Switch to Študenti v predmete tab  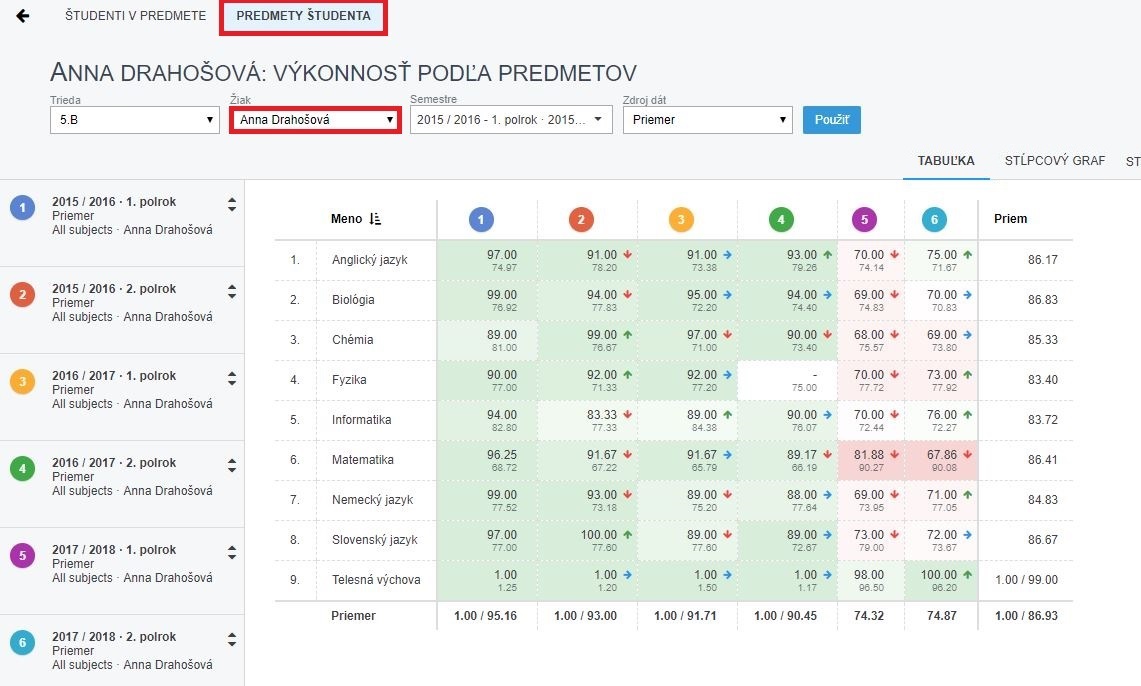tap(135, 16)
